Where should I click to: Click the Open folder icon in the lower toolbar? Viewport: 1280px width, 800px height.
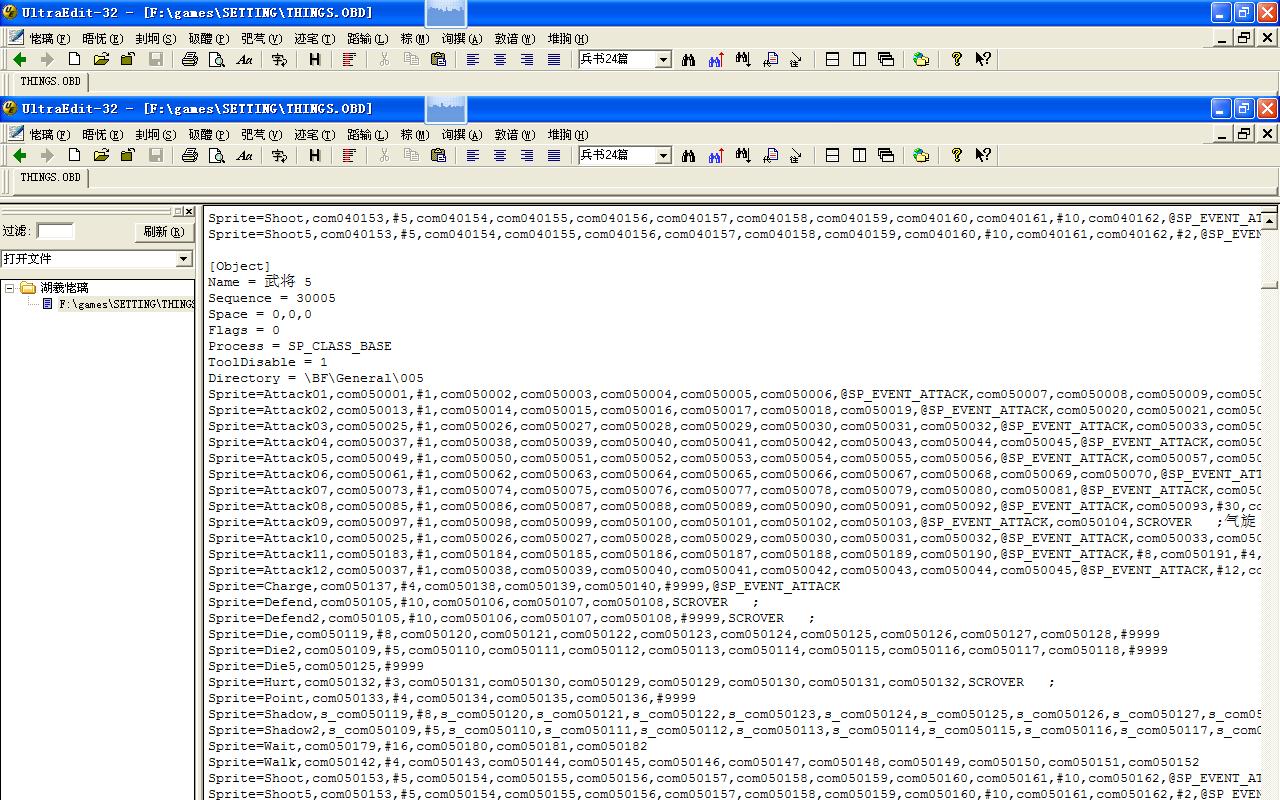(101, 155)
